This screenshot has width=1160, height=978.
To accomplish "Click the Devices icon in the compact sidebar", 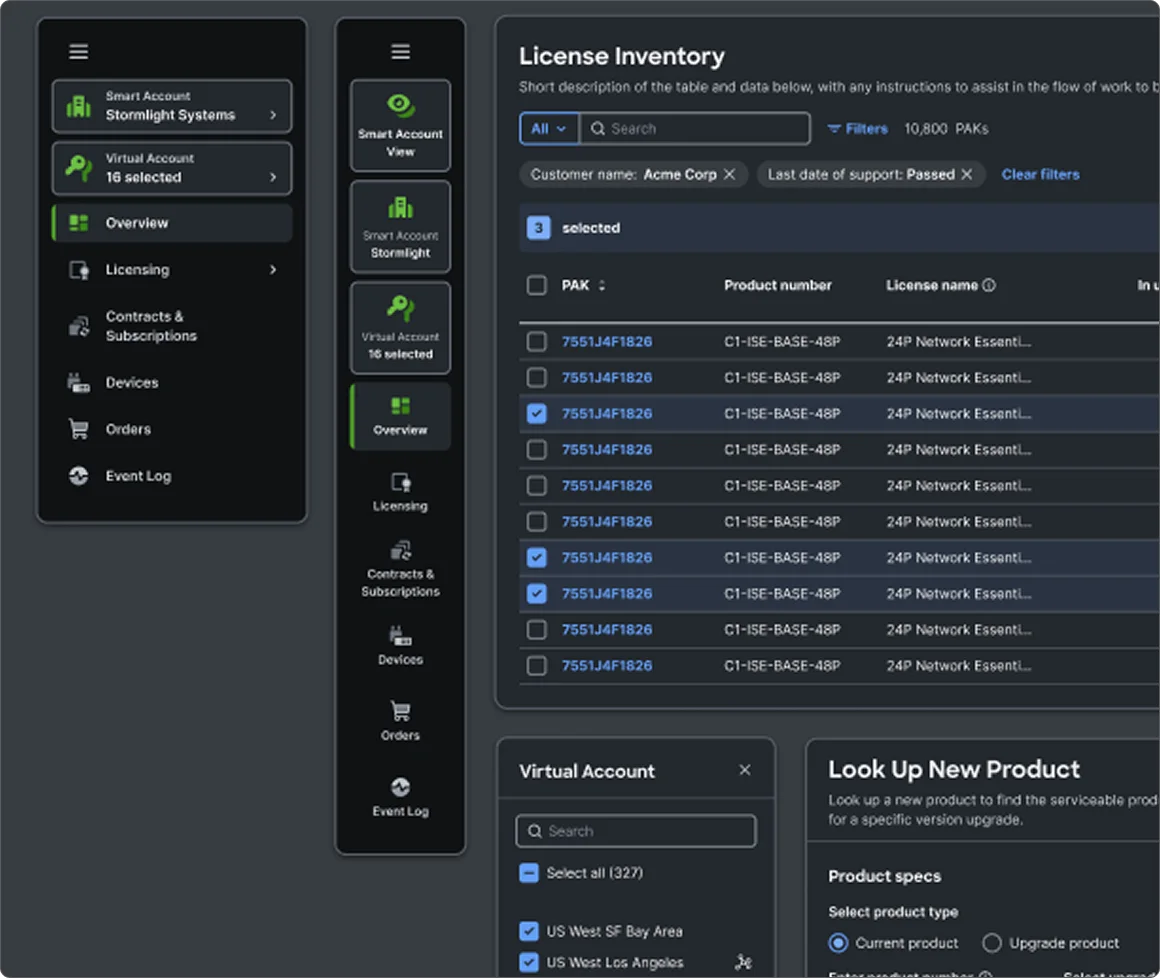I will 400,635.
